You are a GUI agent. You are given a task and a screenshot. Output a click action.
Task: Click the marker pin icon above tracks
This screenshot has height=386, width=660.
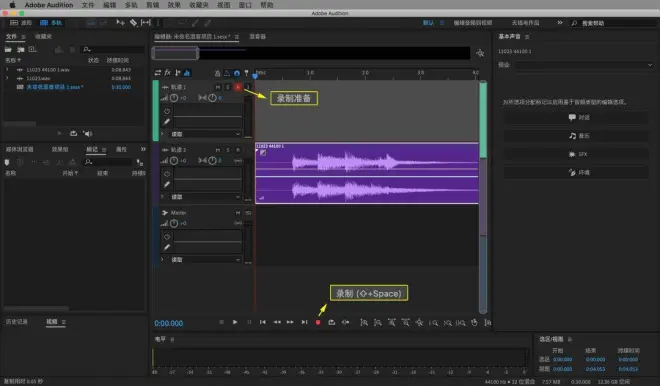coord(246,73)
